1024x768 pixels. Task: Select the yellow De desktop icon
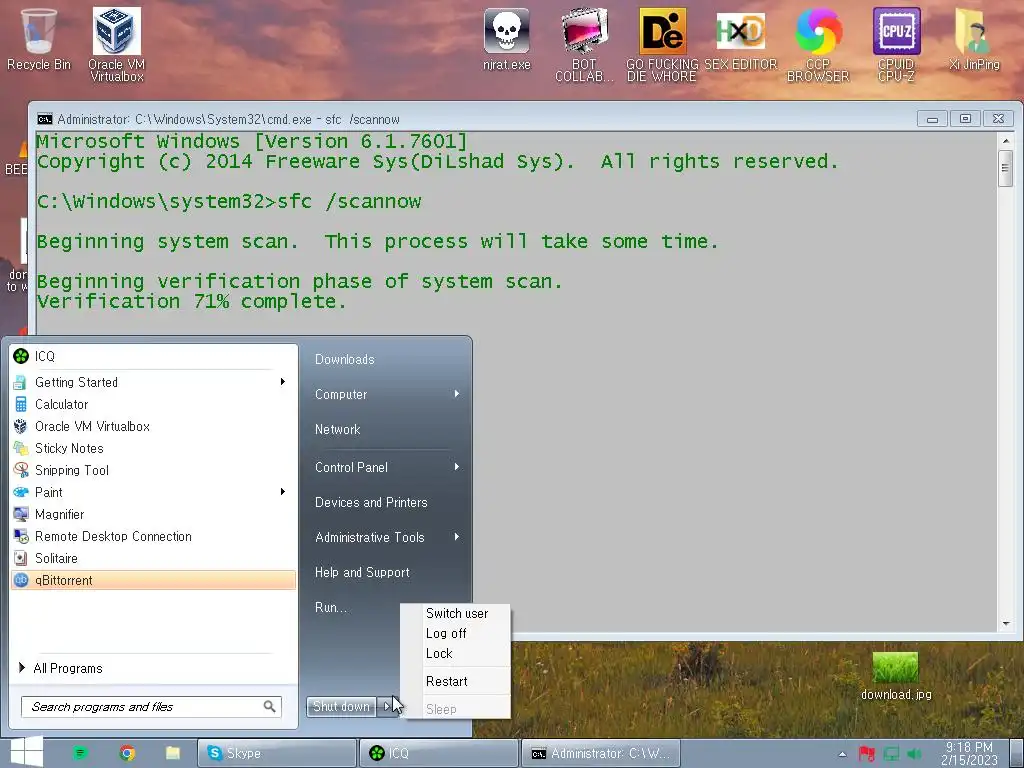662,44
